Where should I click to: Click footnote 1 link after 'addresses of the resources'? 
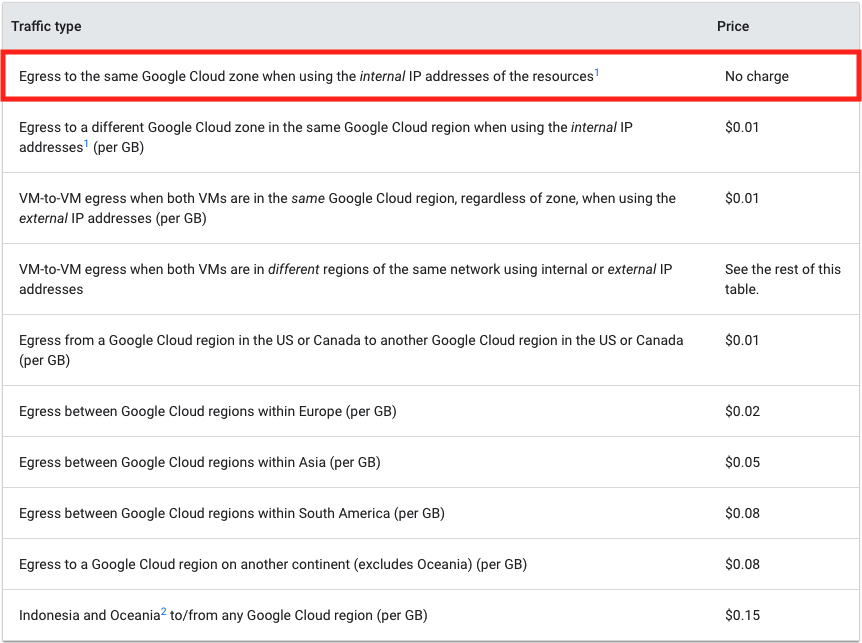[x=596, y=73]
